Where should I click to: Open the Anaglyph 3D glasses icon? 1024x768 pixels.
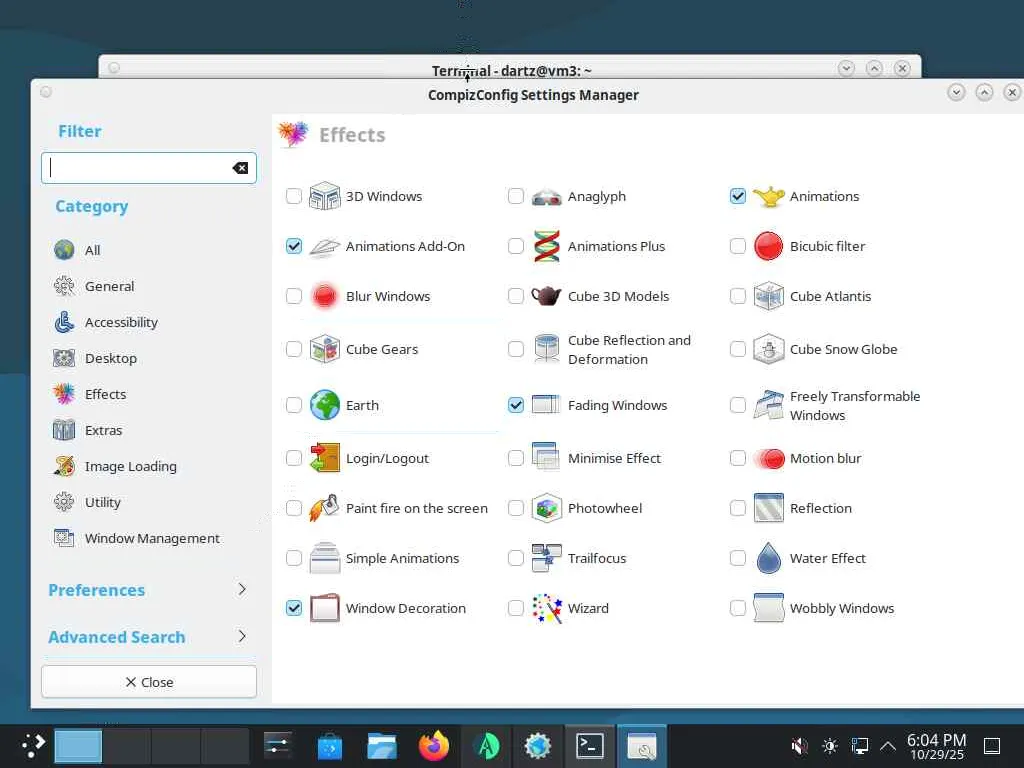(547, 196)
